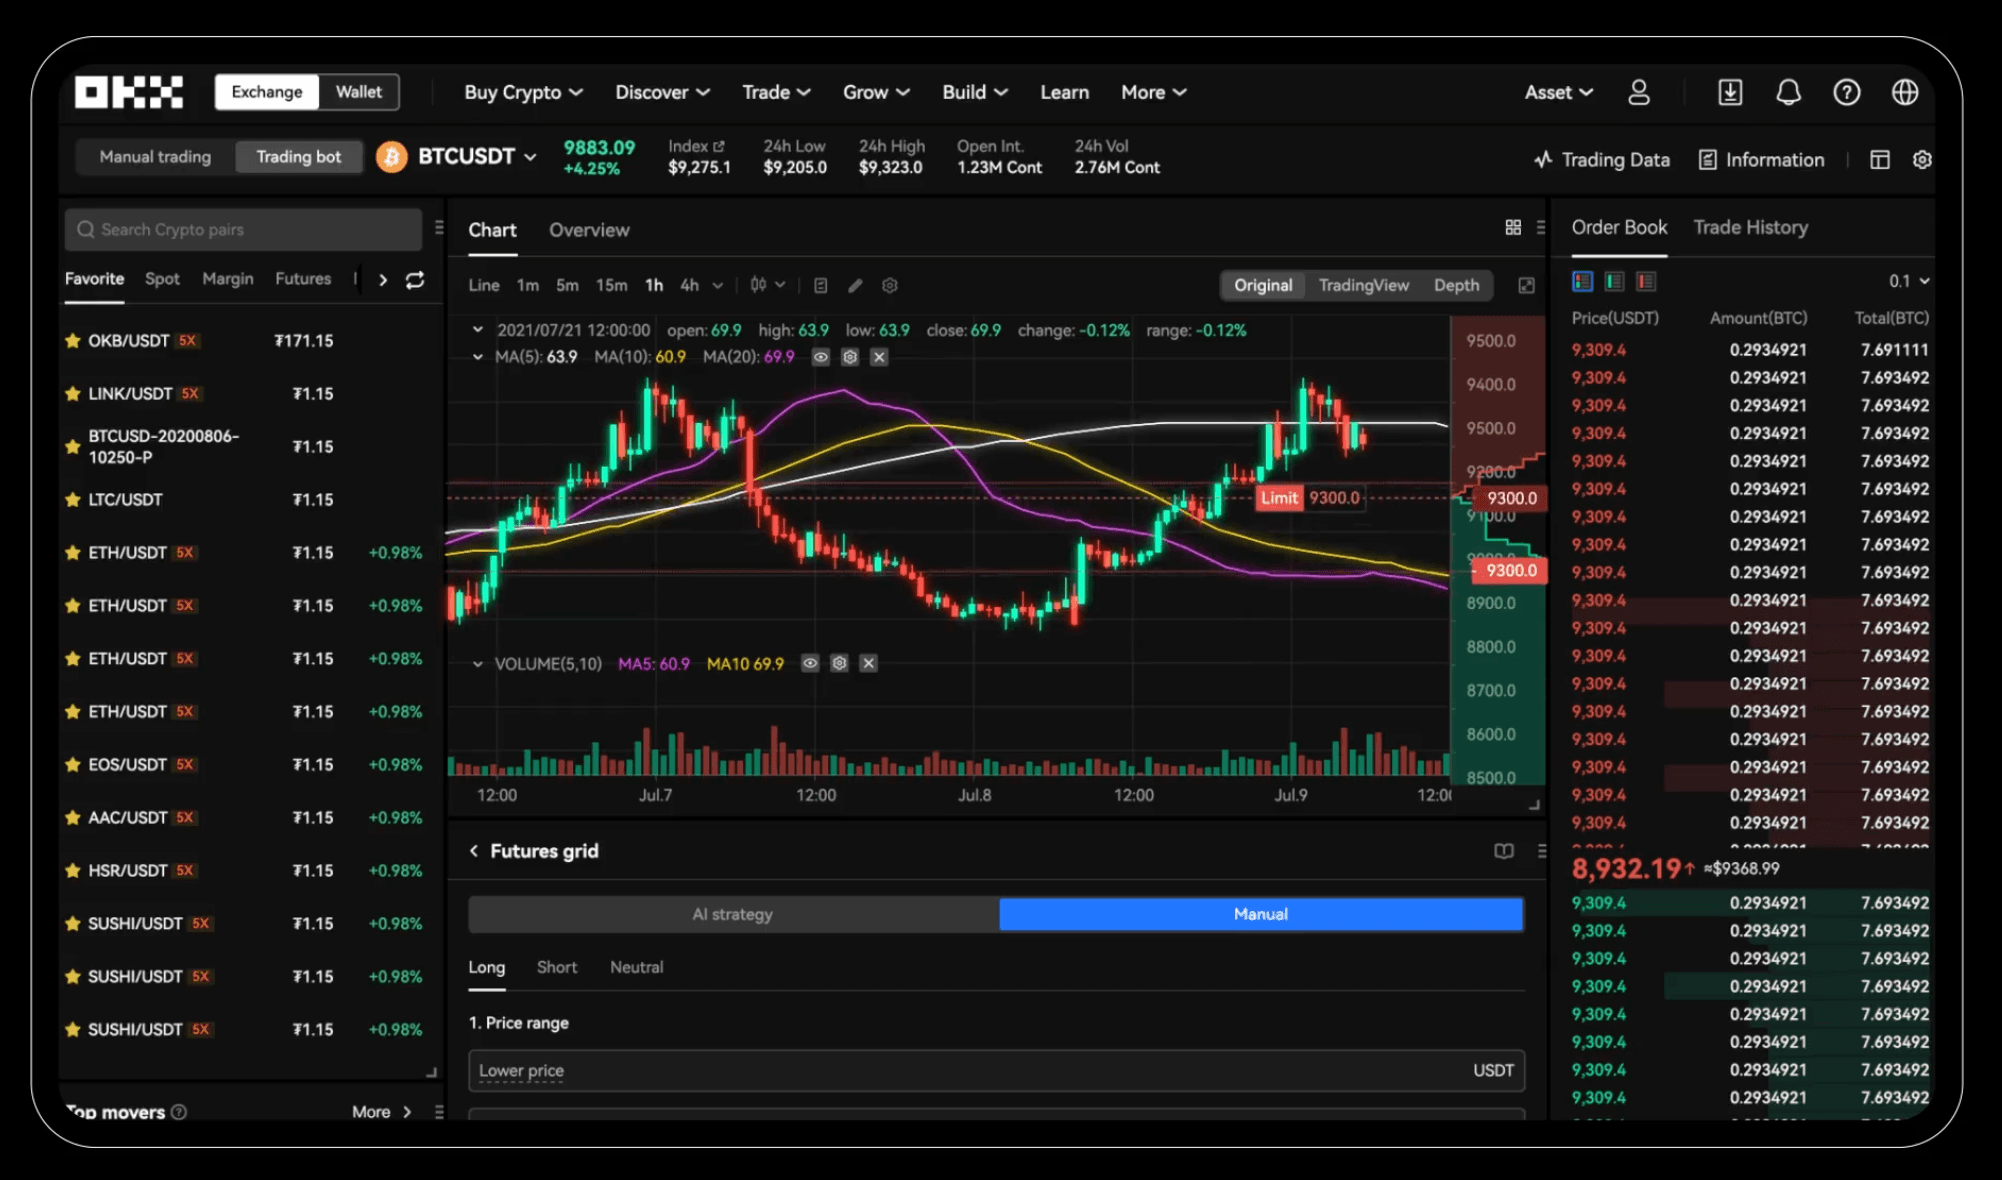Open trading settings gear in top bar

tap(1921, 160)
